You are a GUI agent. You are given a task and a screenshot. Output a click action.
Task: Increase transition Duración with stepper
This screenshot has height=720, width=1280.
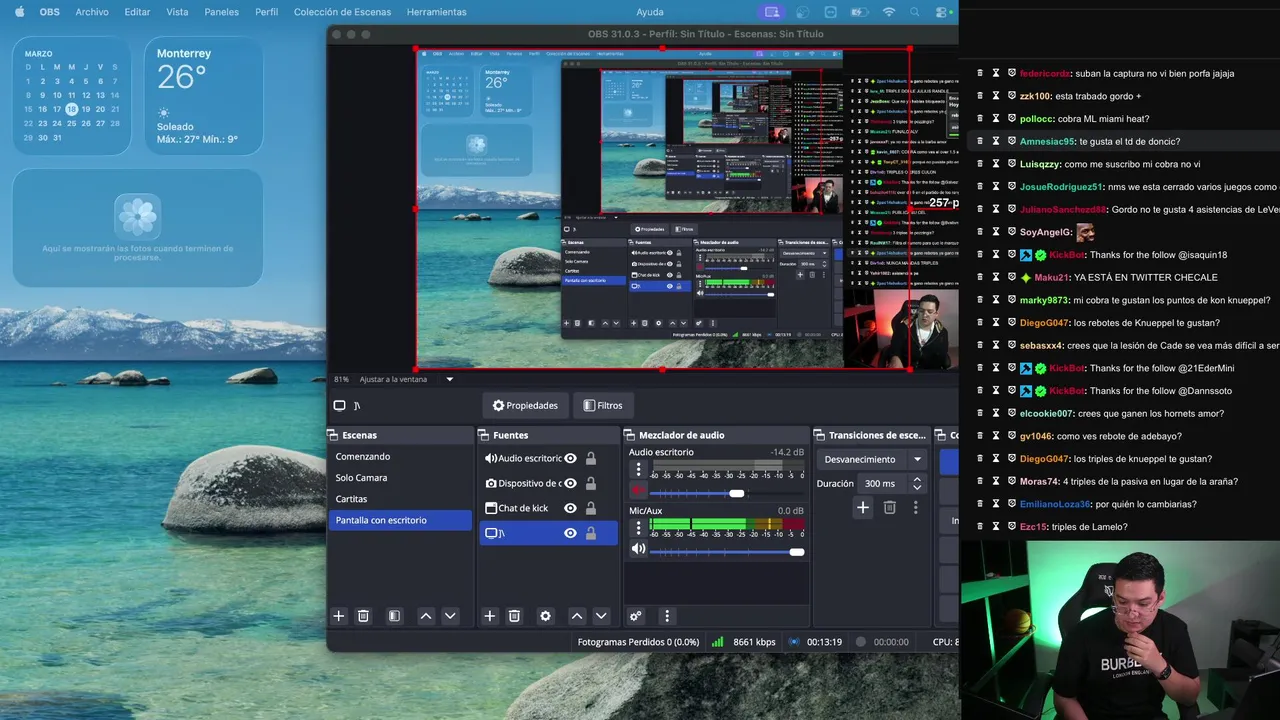(917, 479)
